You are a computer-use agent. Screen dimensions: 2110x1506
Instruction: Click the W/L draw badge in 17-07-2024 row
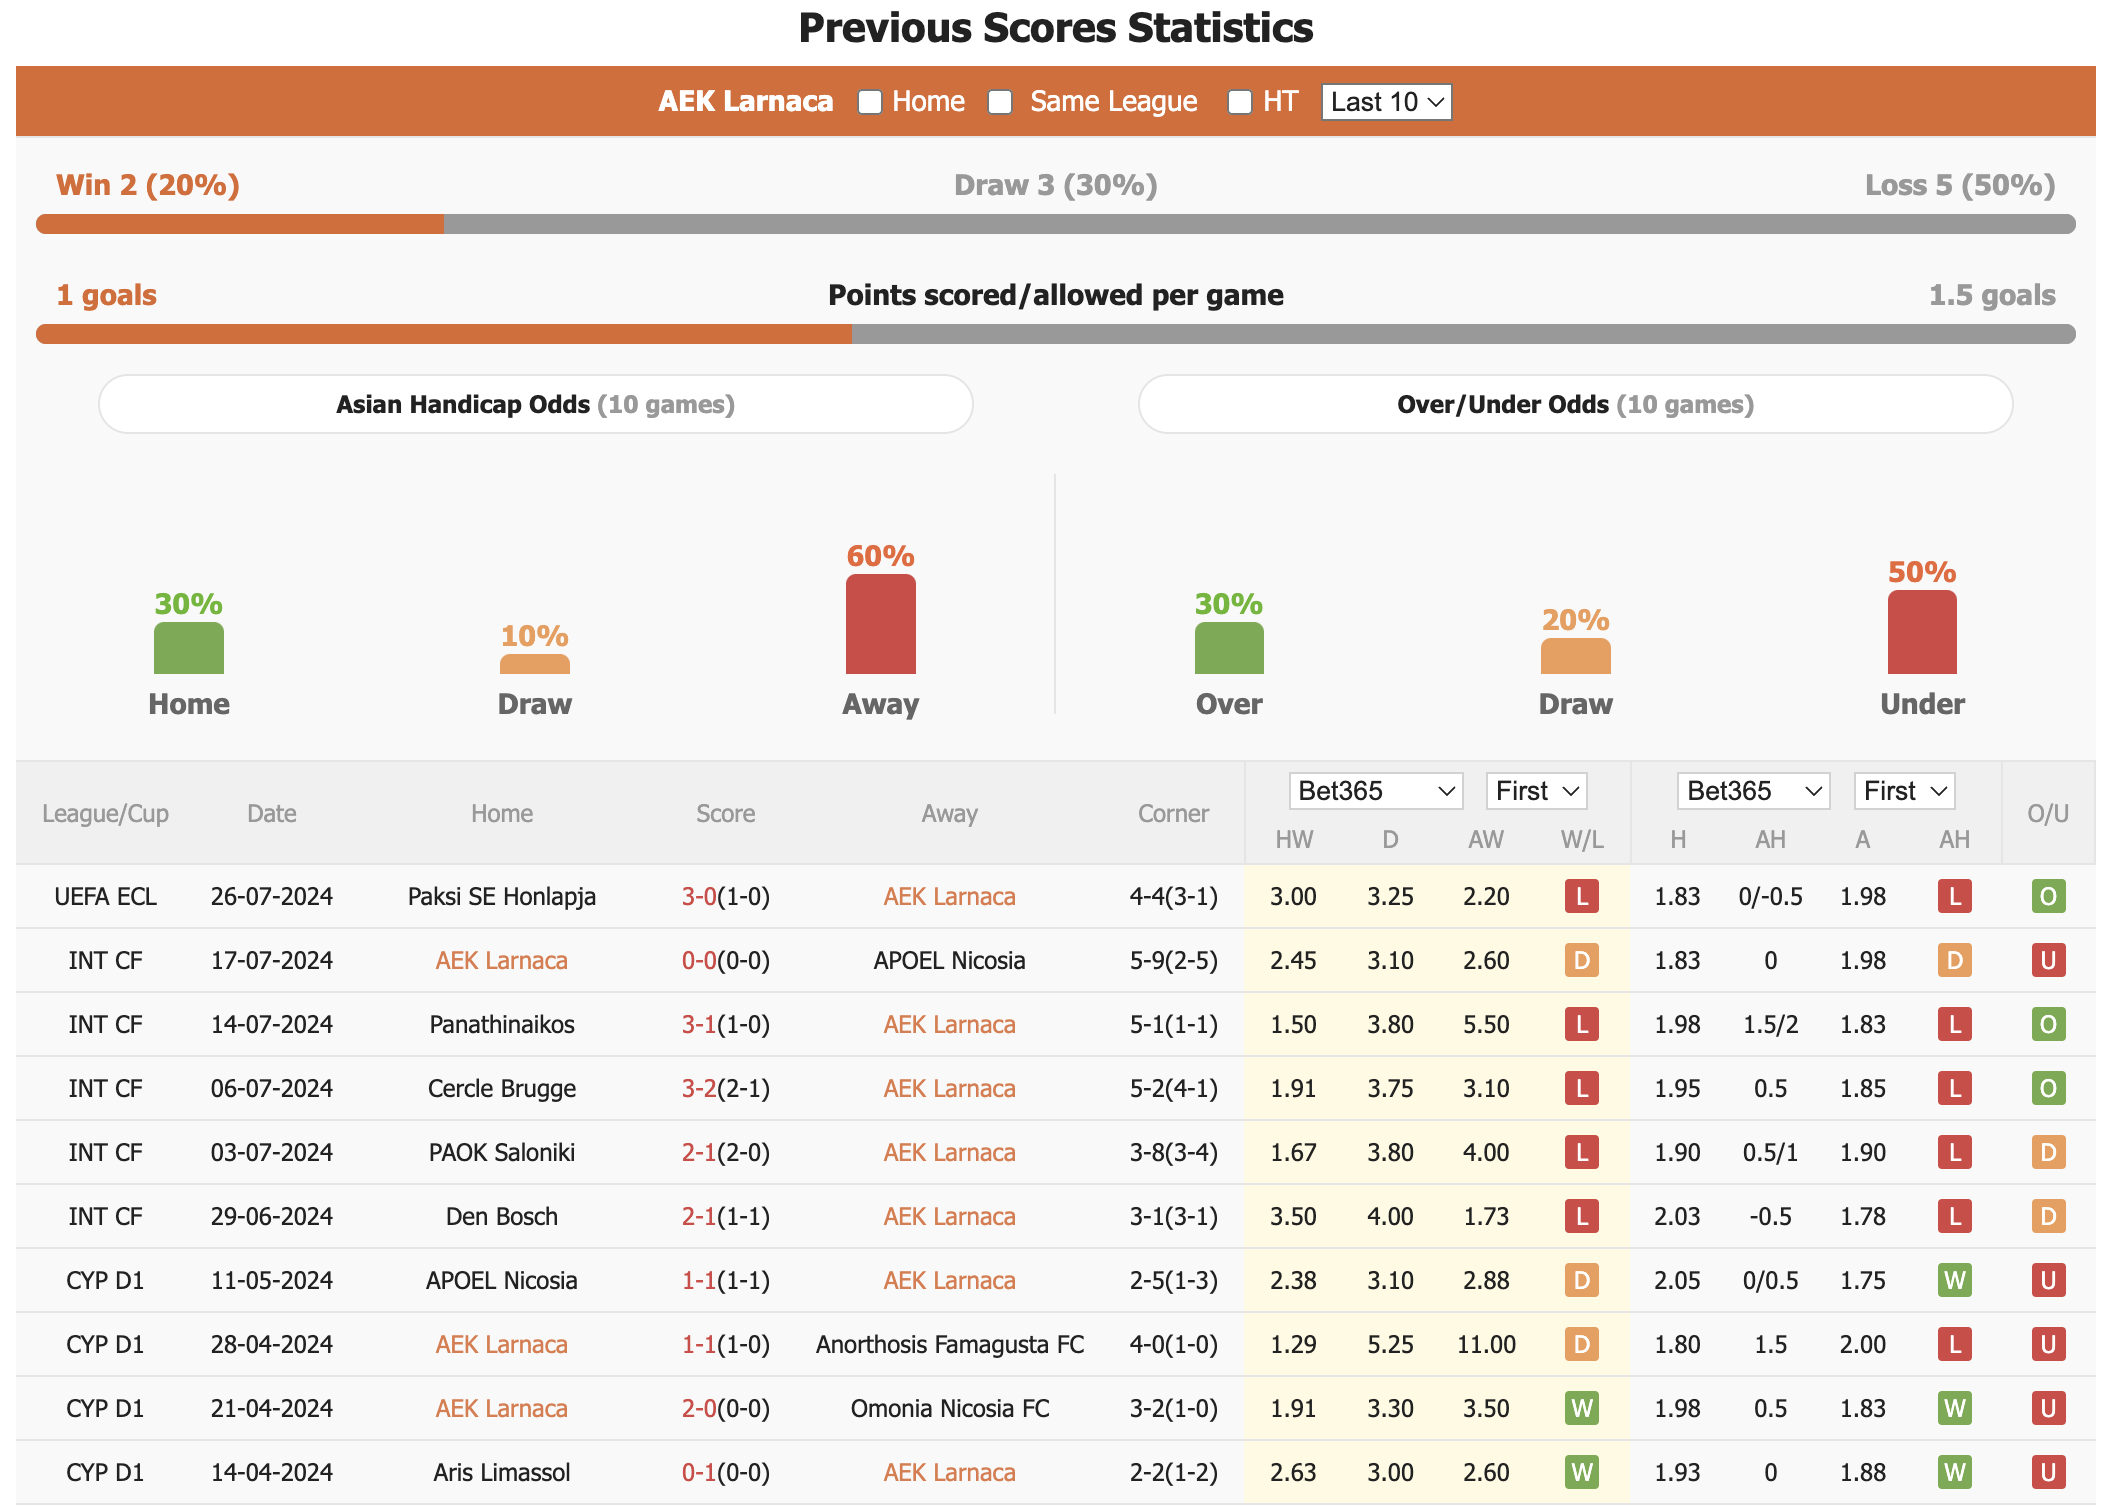(x=1582, y=960)
